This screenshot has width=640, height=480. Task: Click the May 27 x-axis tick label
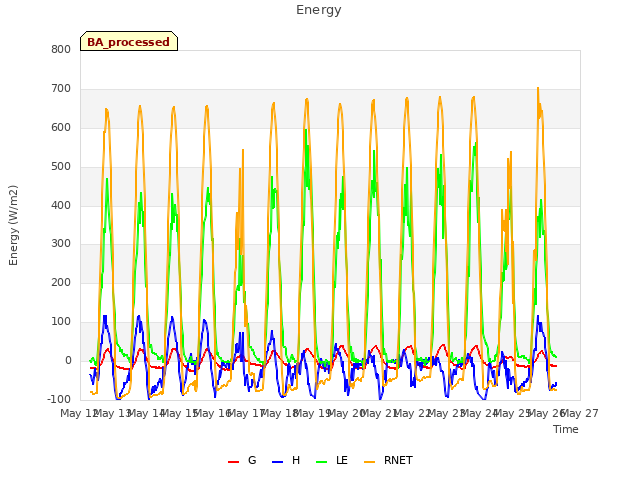pos(582,413)
